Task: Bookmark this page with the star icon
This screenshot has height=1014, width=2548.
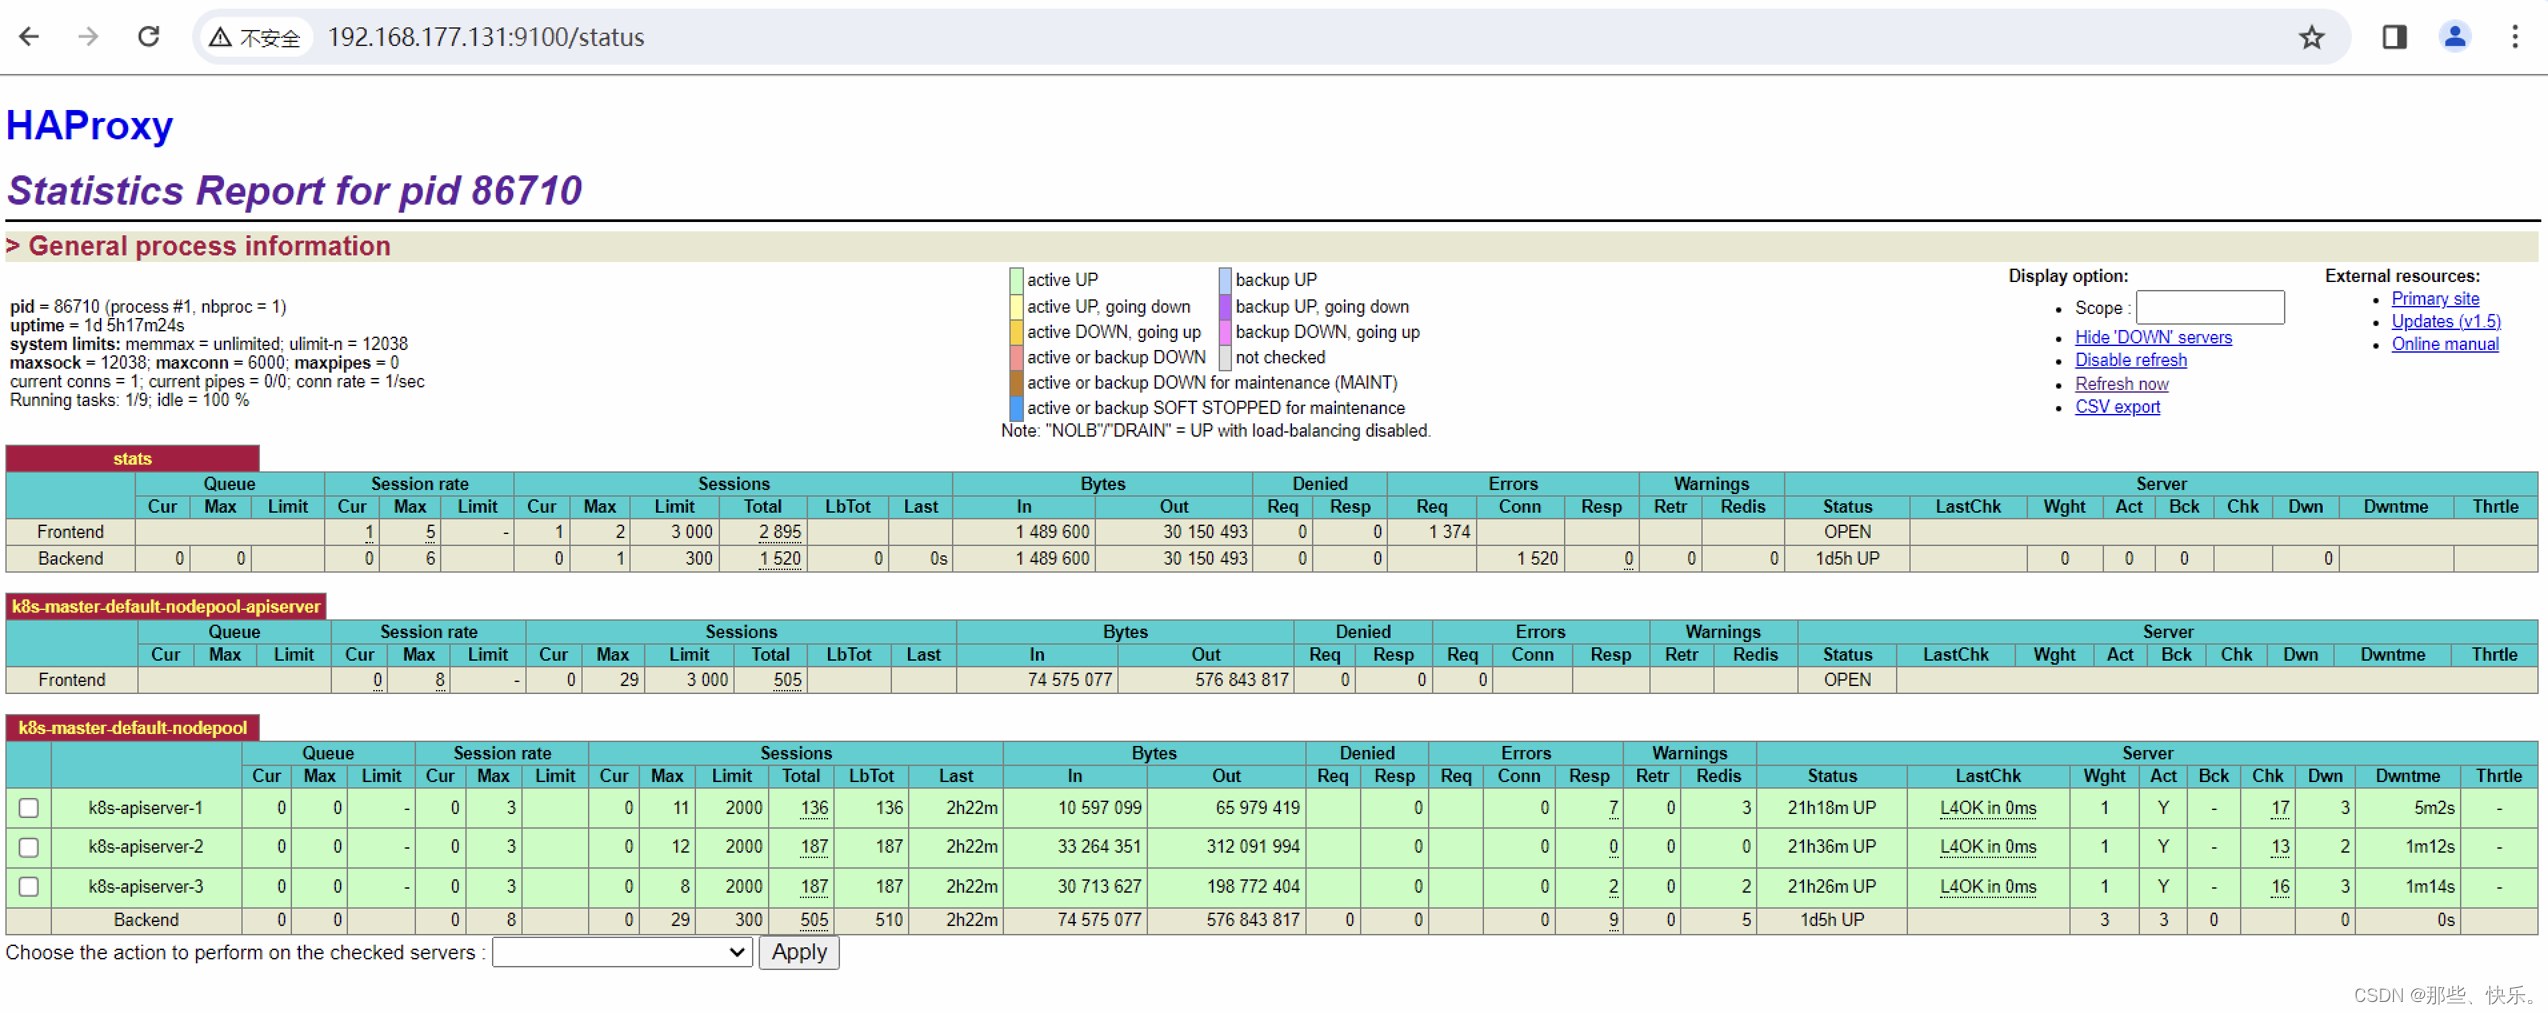Action: [x=2311, y=37]
